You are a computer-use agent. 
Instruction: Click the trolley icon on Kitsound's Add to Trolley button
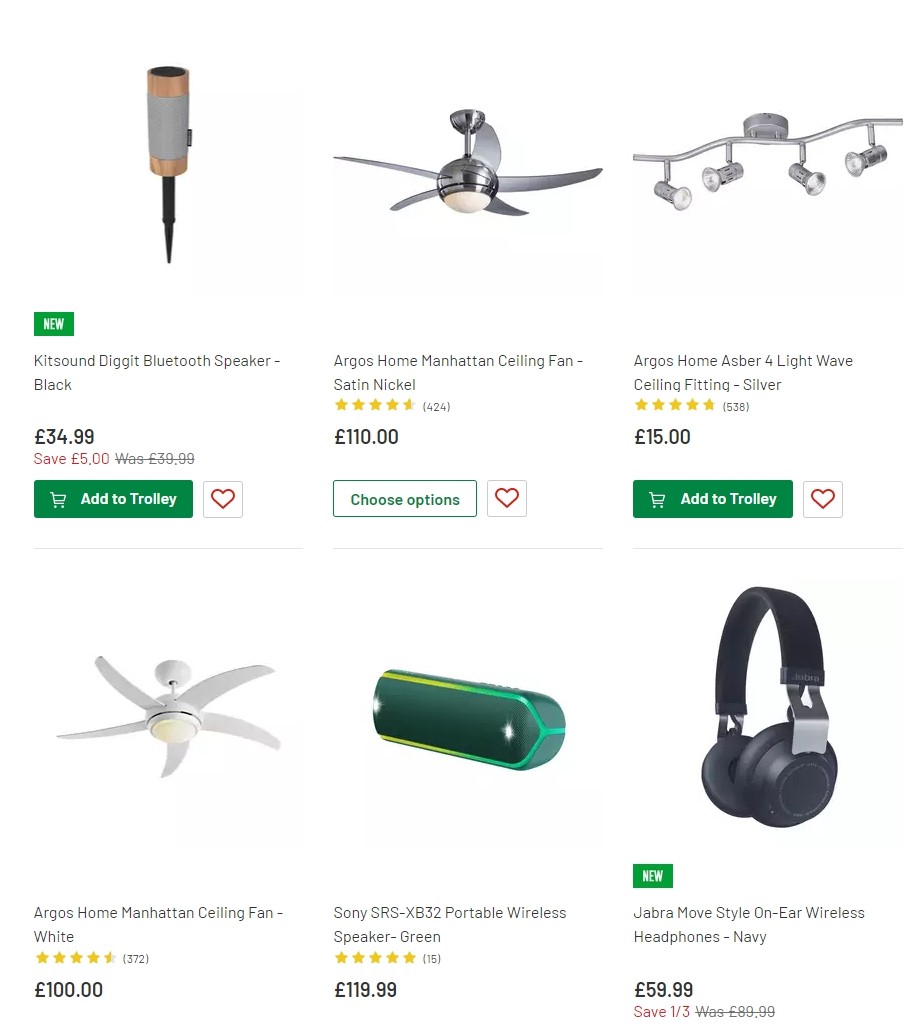pyautogui.click(x=57, y=499)
